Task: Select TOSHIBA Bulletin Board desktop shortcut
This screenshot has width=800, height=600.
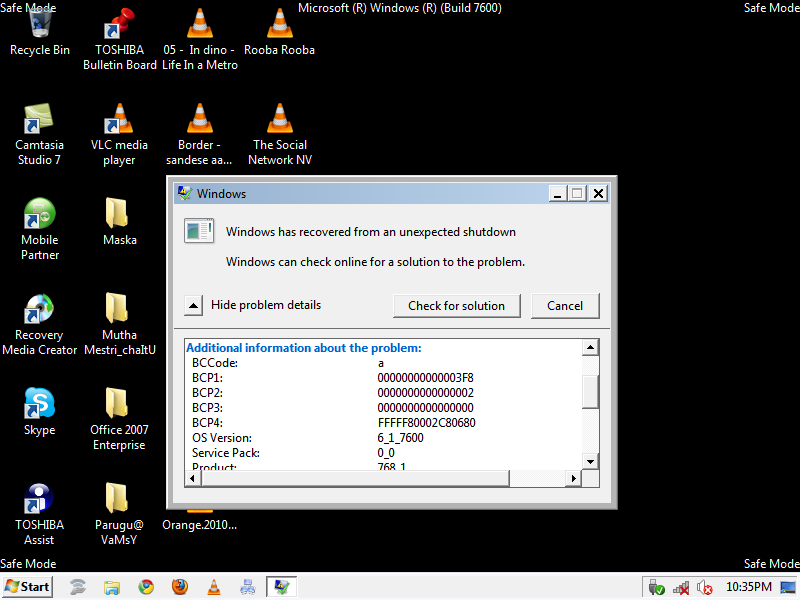Action: click(119, 39)
